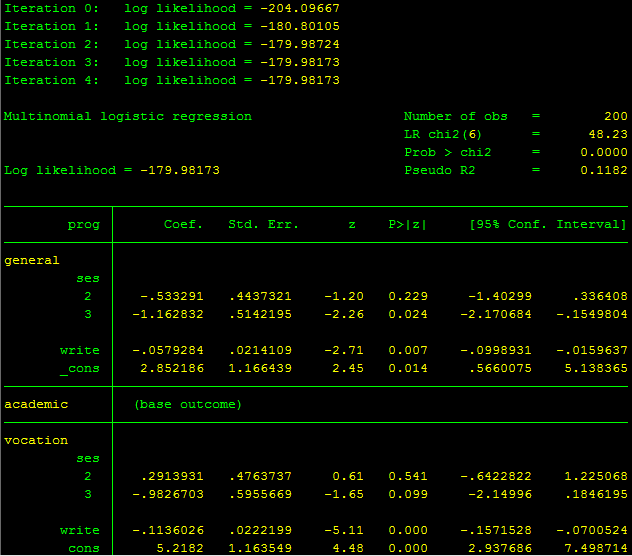632x556 pixels.
Task: Select the Pseudo R2 value 0.1182
Action: point(604,170)
